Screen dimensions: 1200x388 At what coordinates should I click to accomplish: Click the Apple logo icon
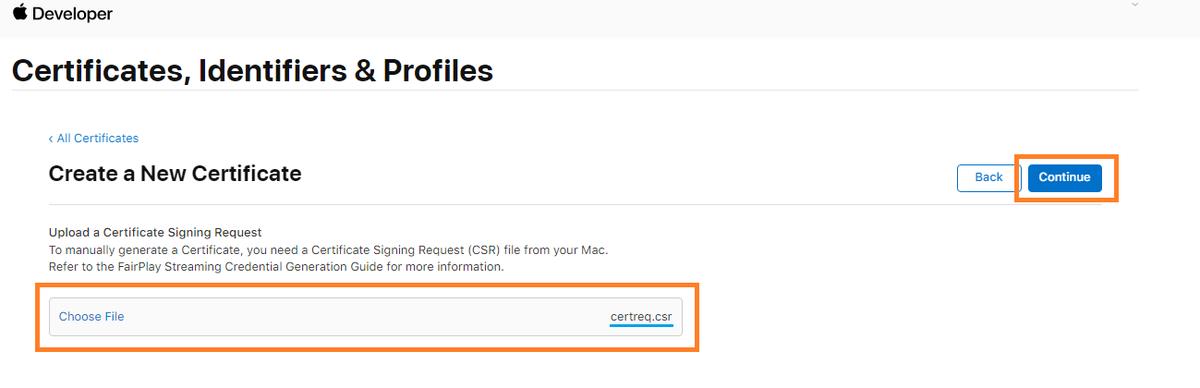[19, 13]
